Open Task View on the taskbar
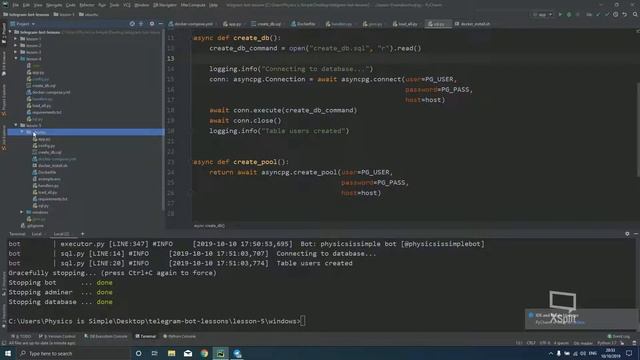The height and width of the screenshot is (360, 640). [155, 353]
